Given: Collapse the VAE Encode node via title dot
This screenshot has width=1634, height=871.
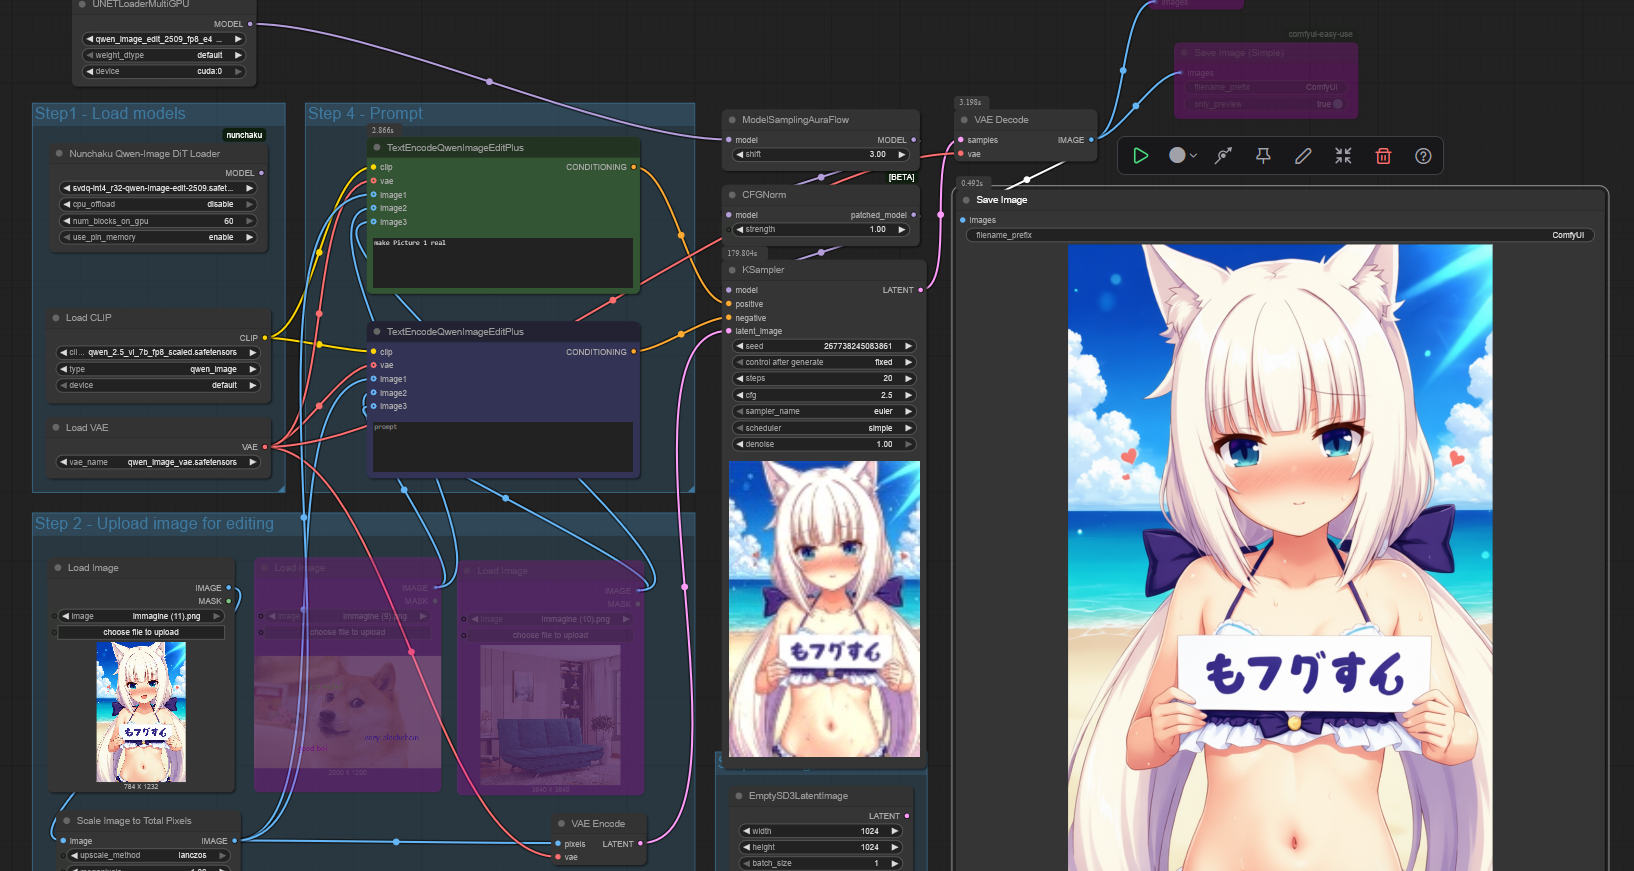Looking at the screenshot, I should 561,824.
